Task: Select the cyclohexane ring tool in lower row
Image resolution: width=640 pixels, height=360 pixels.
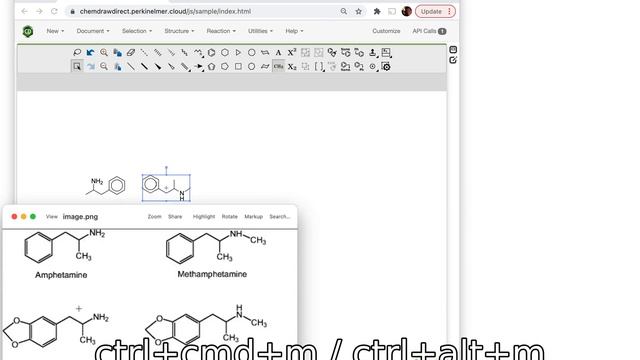Action: coord(225,66)
